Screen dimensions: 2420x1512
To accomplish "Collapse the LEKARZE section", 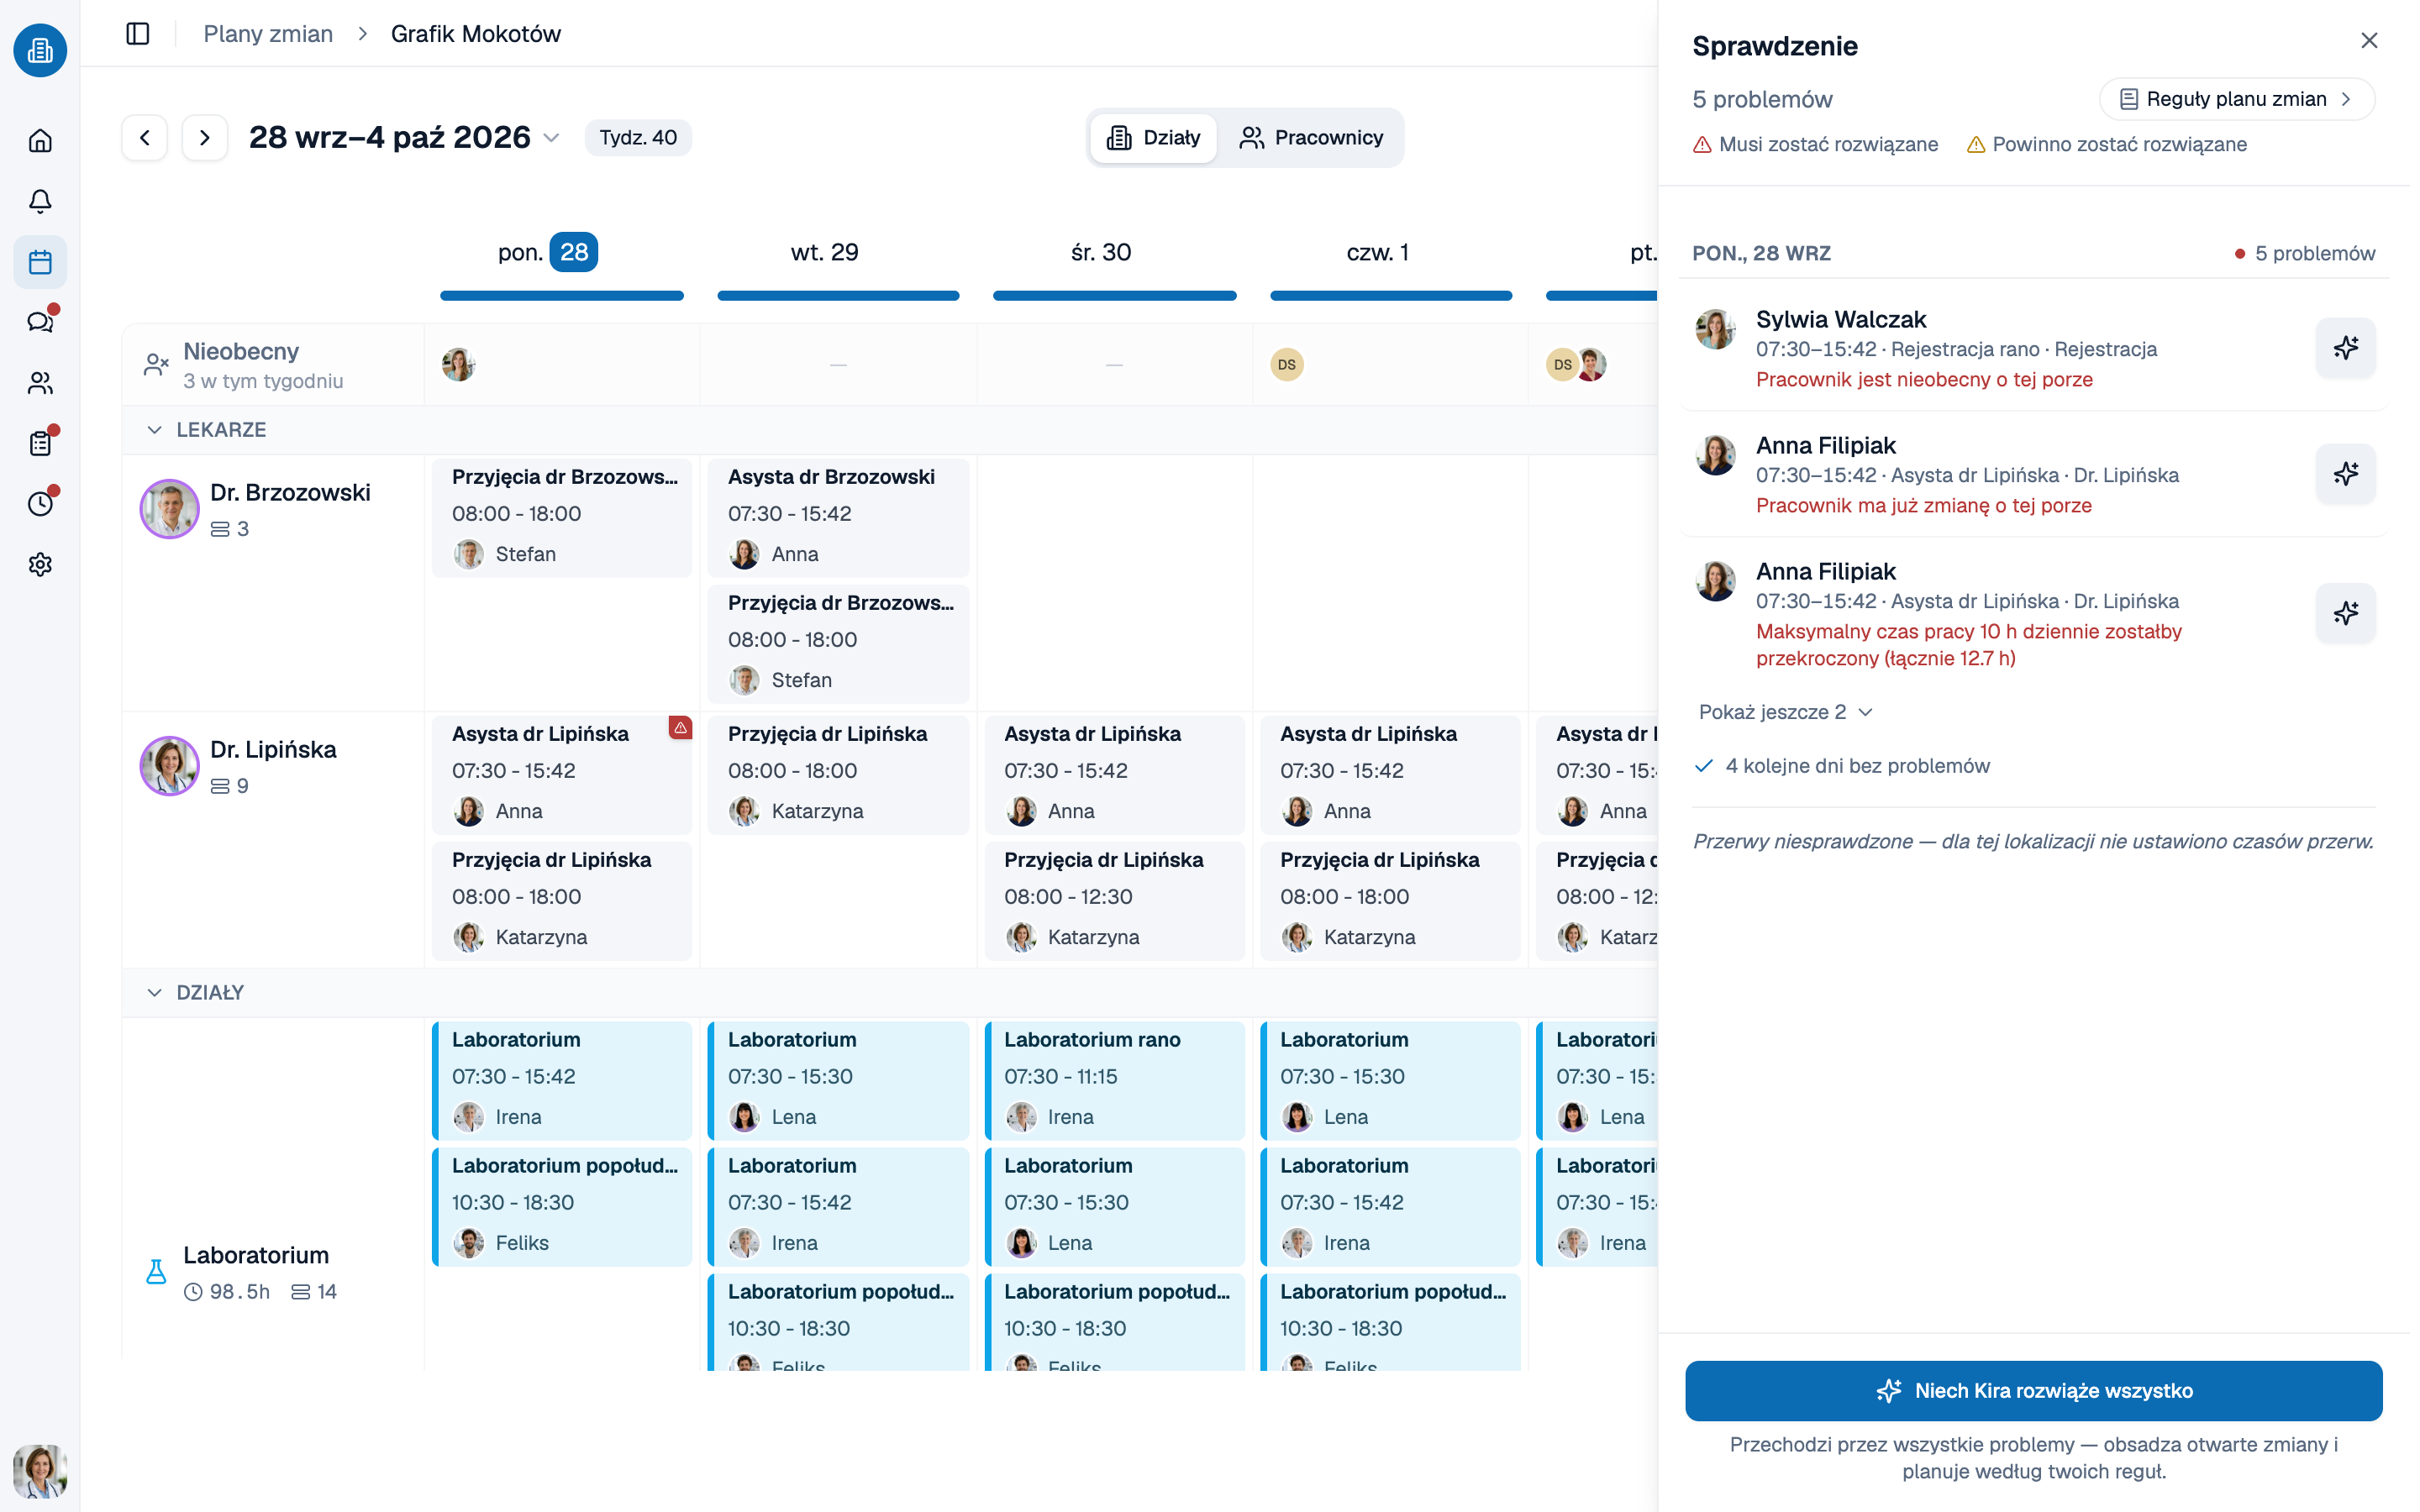I will tap(154, 430).
